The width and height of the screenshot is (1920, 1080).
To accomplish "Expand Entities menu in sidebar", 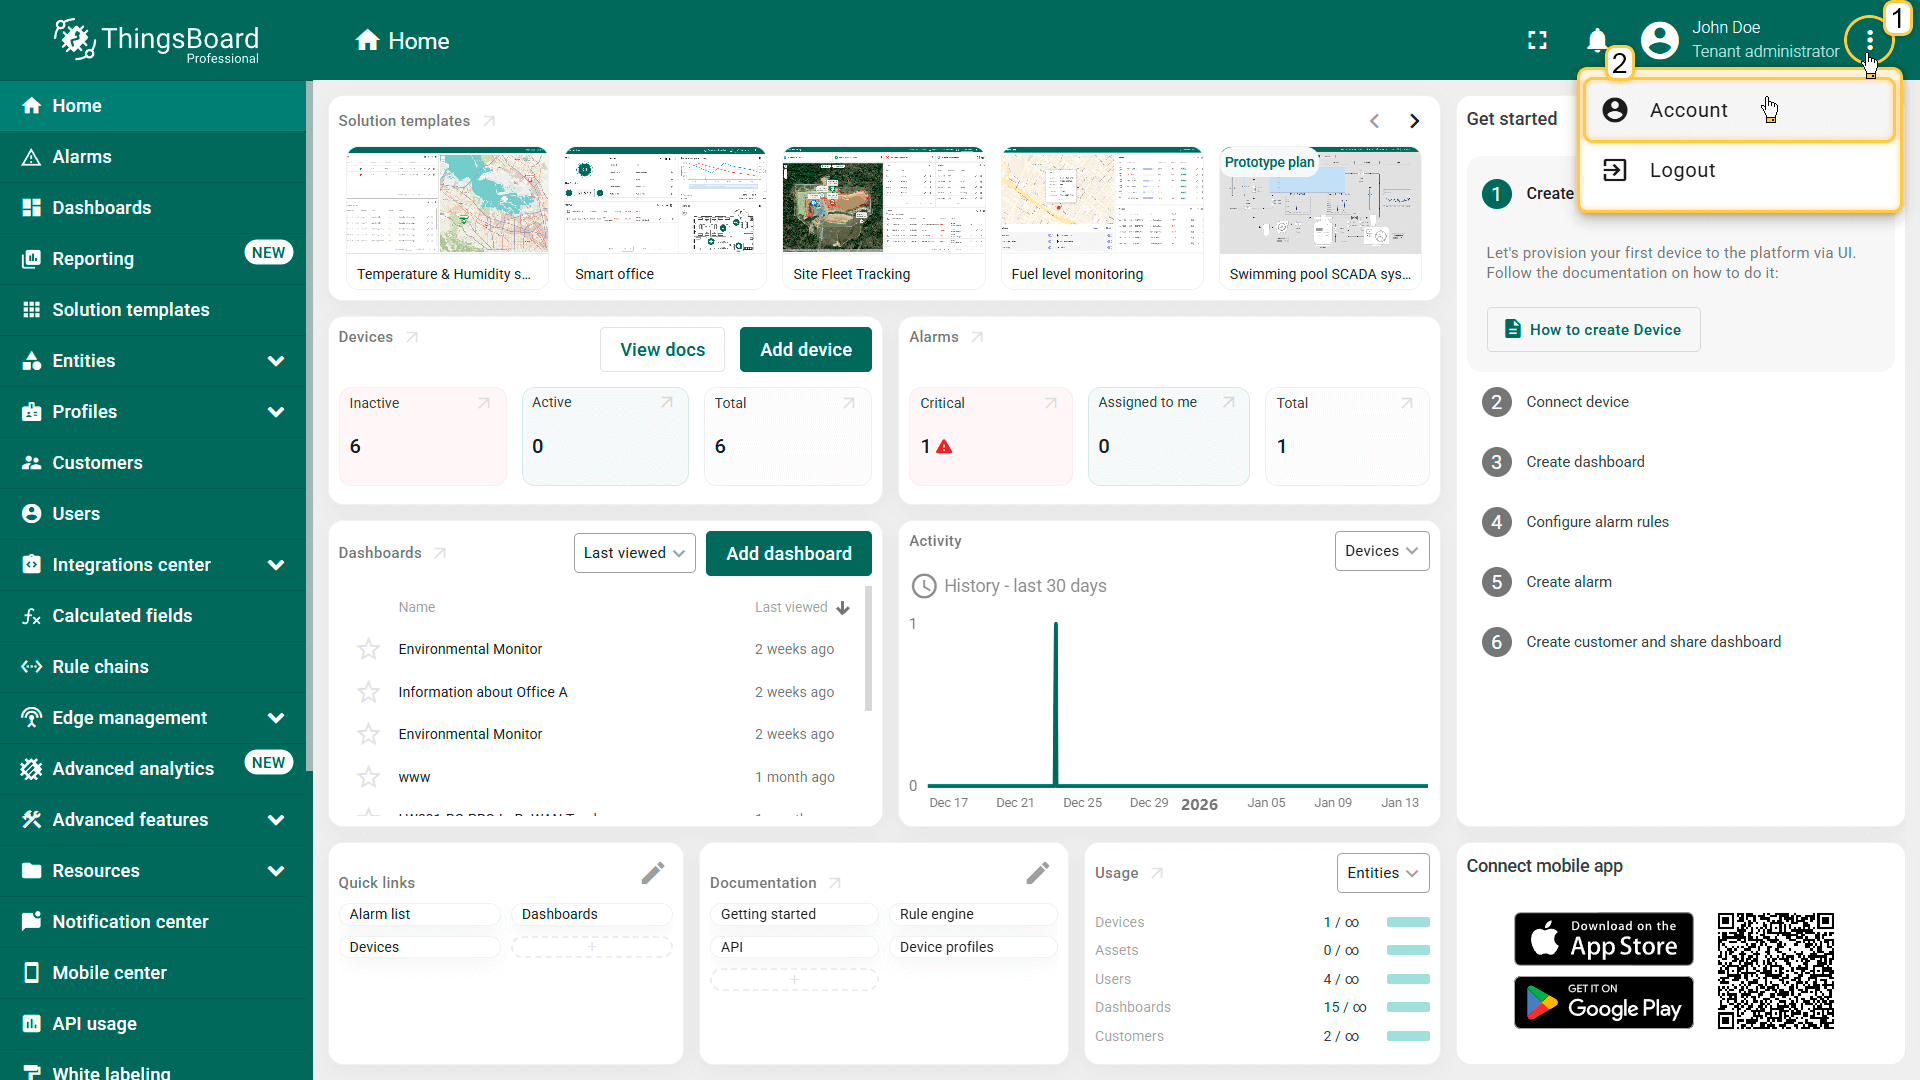I will [276, 361].
